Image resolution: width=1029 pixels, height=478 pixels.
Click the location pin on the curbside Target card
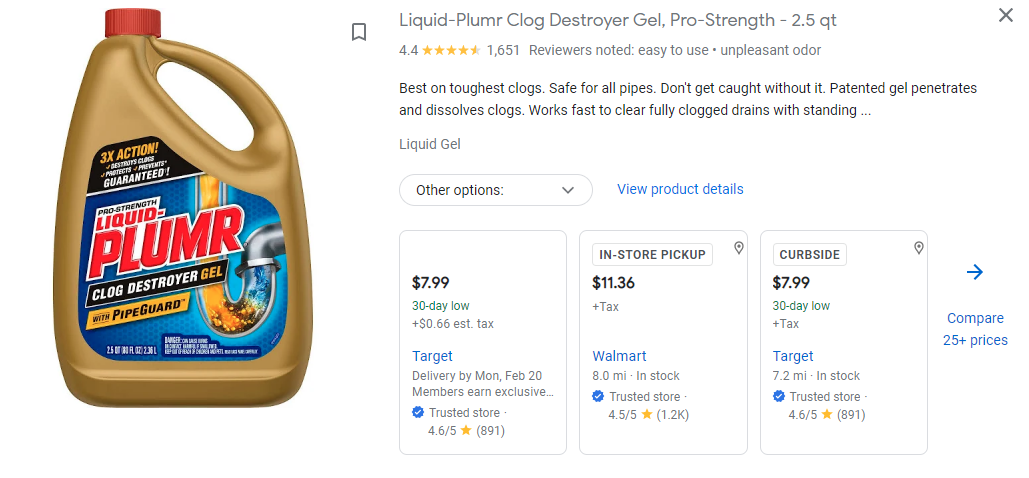click(x=919, y=248)
